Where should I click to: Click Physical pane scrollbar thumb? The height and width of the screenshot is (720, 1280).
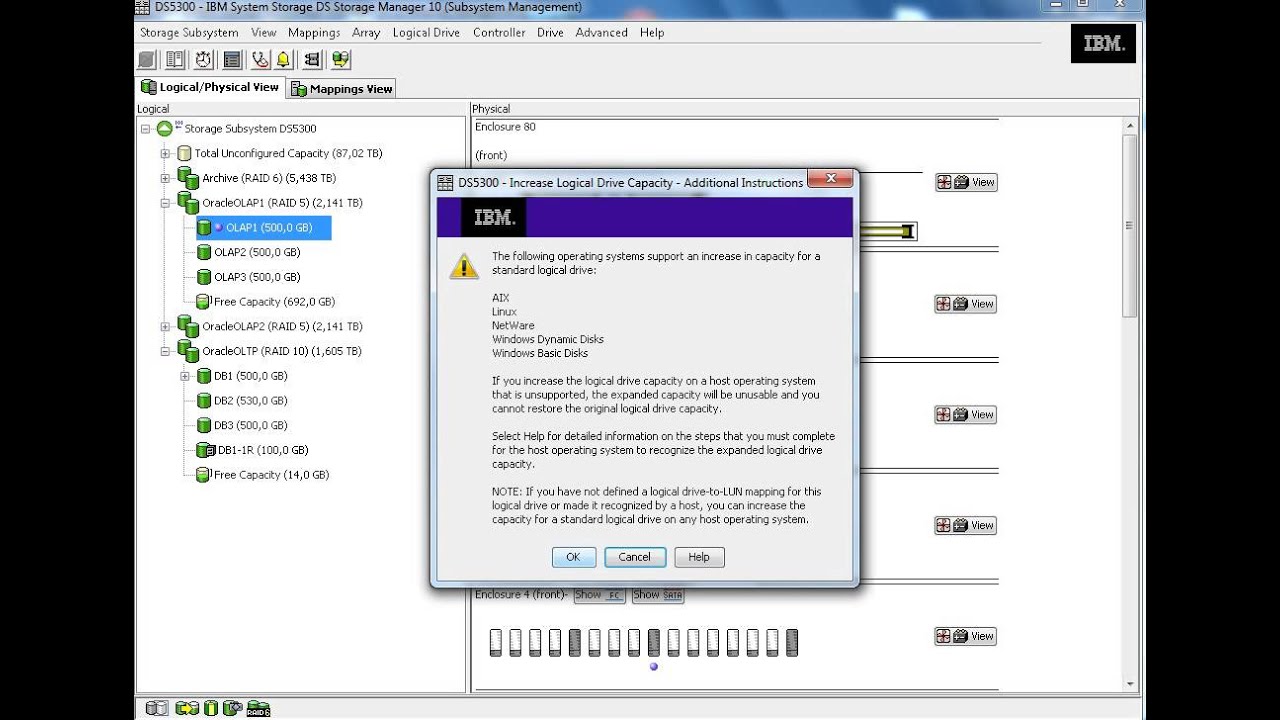(x=1131, y=225)
